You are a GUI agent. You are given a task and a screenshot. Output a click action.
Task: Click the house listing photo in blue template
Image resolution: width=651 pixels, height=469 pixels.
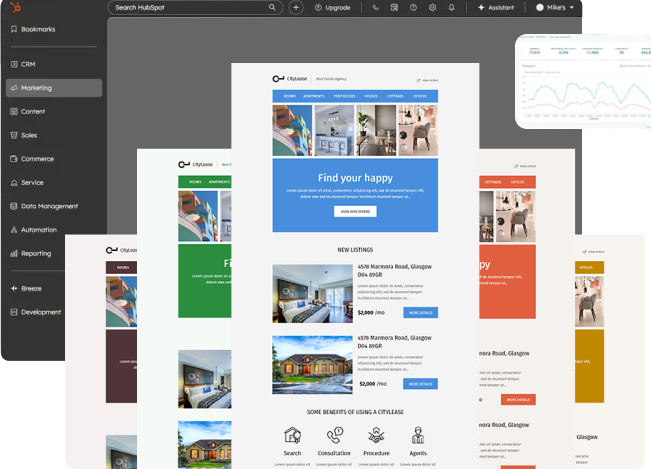pyautogui.click(x=313, y=365)
